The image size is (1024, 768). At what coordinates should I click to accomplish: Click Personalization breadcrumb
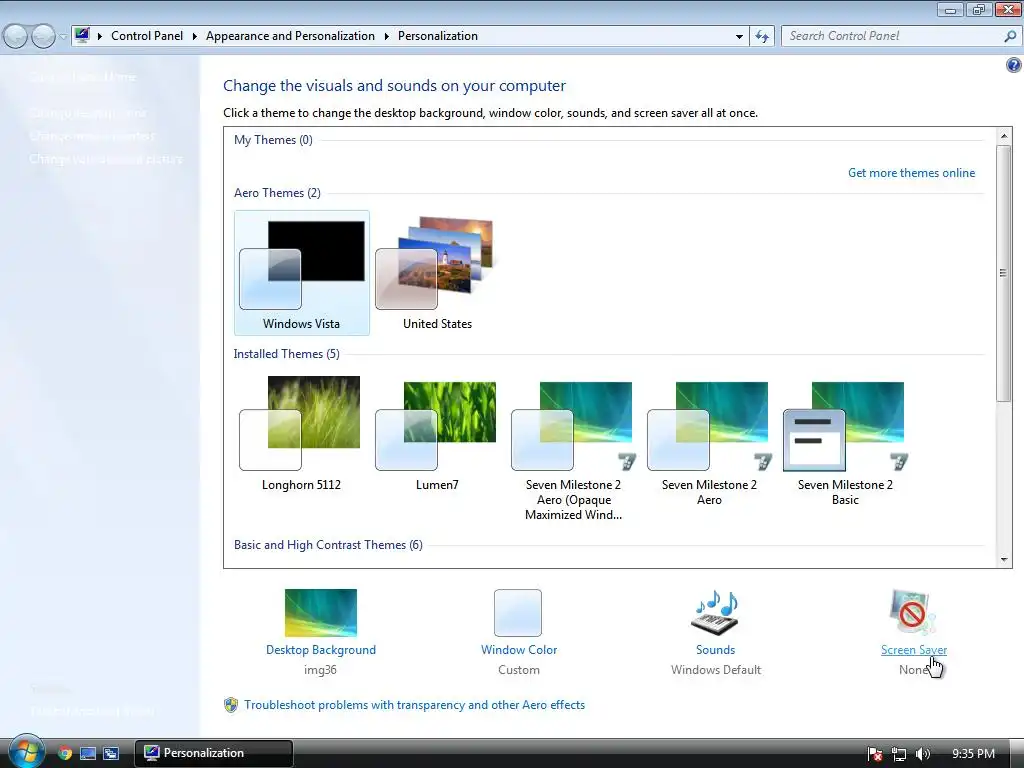(438, 36)
